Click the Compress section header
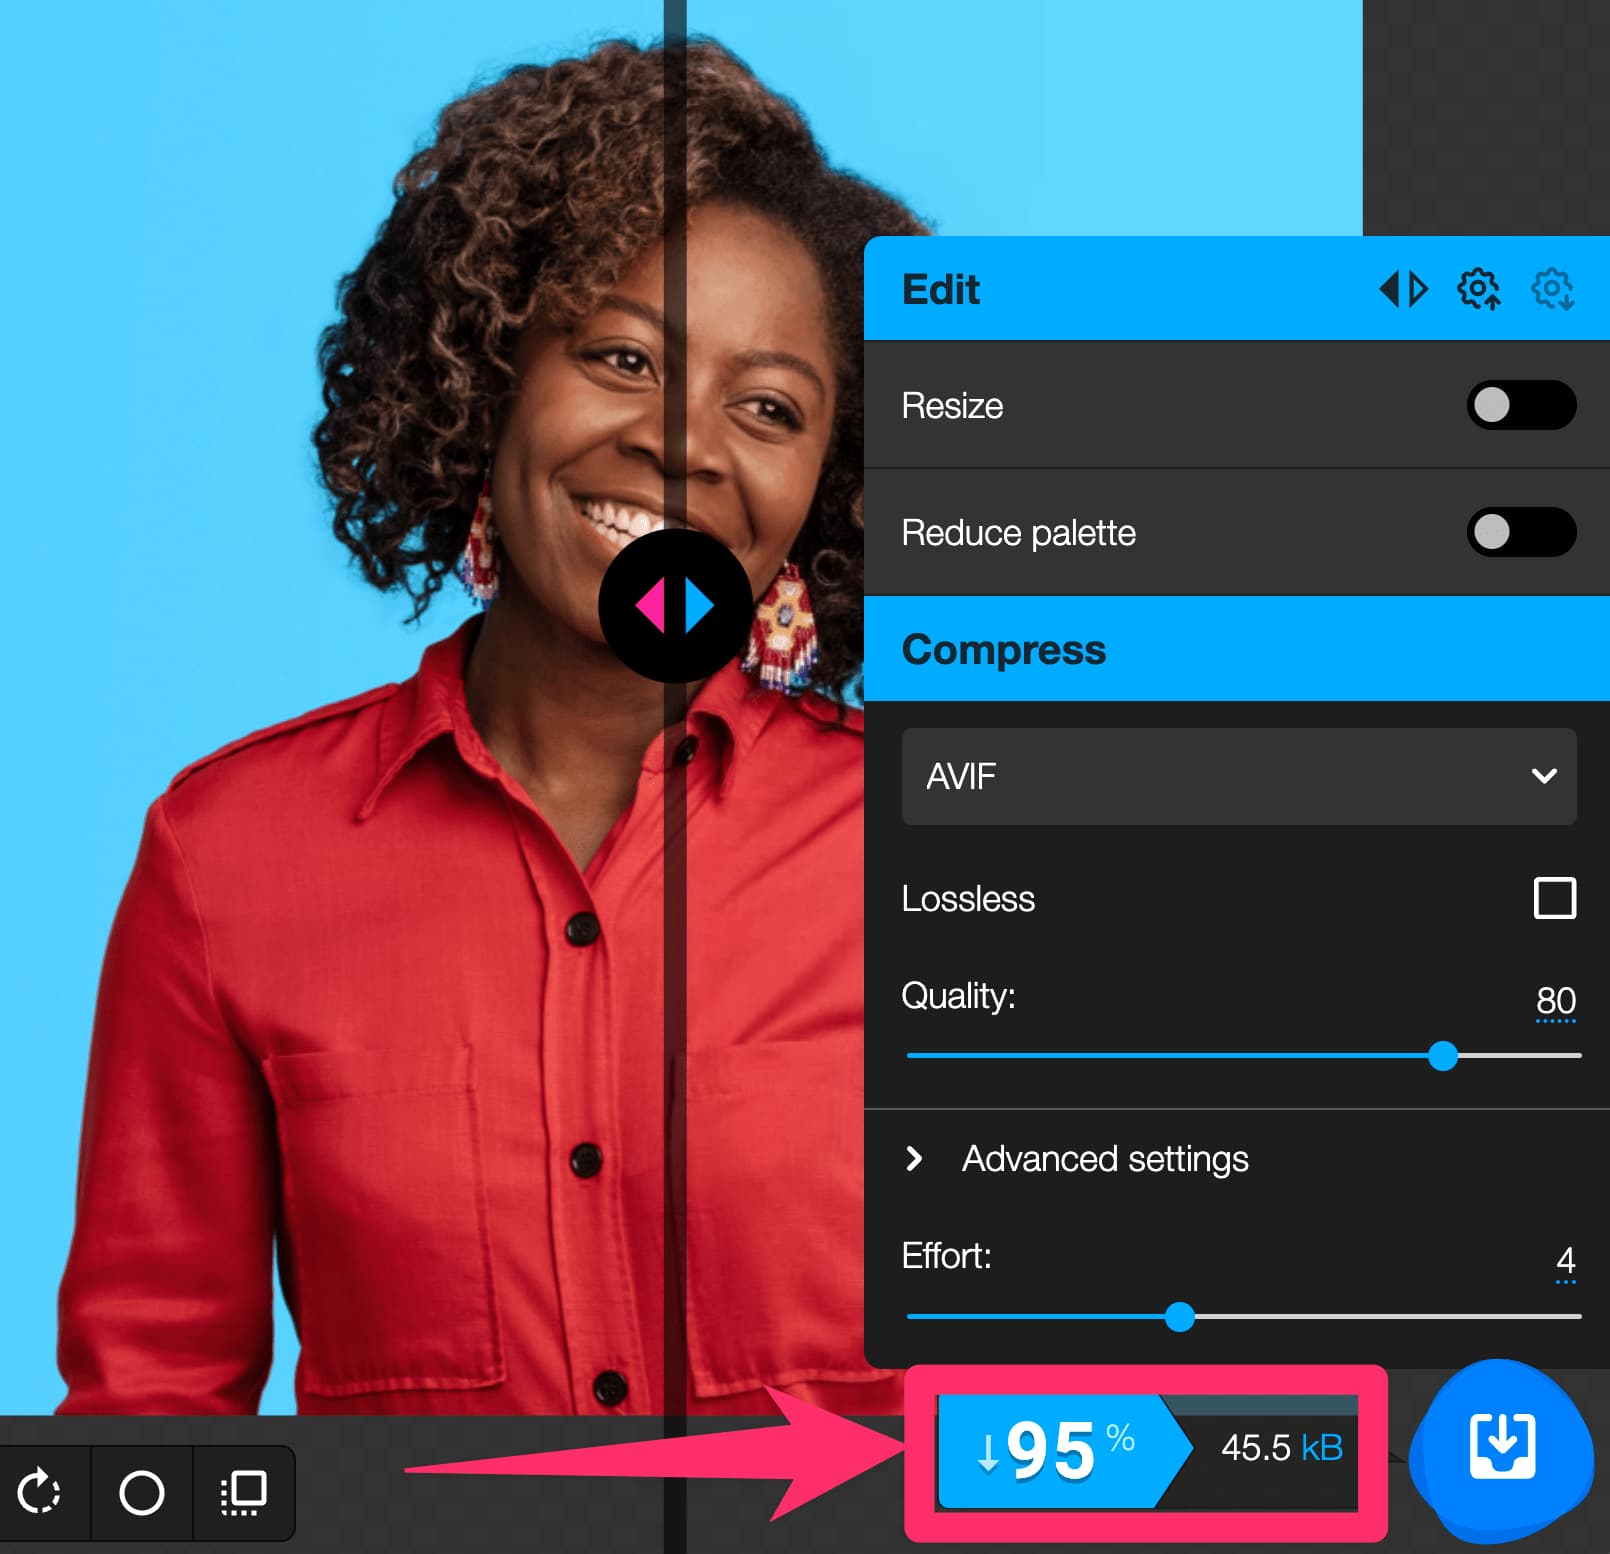 [1003, 649]
